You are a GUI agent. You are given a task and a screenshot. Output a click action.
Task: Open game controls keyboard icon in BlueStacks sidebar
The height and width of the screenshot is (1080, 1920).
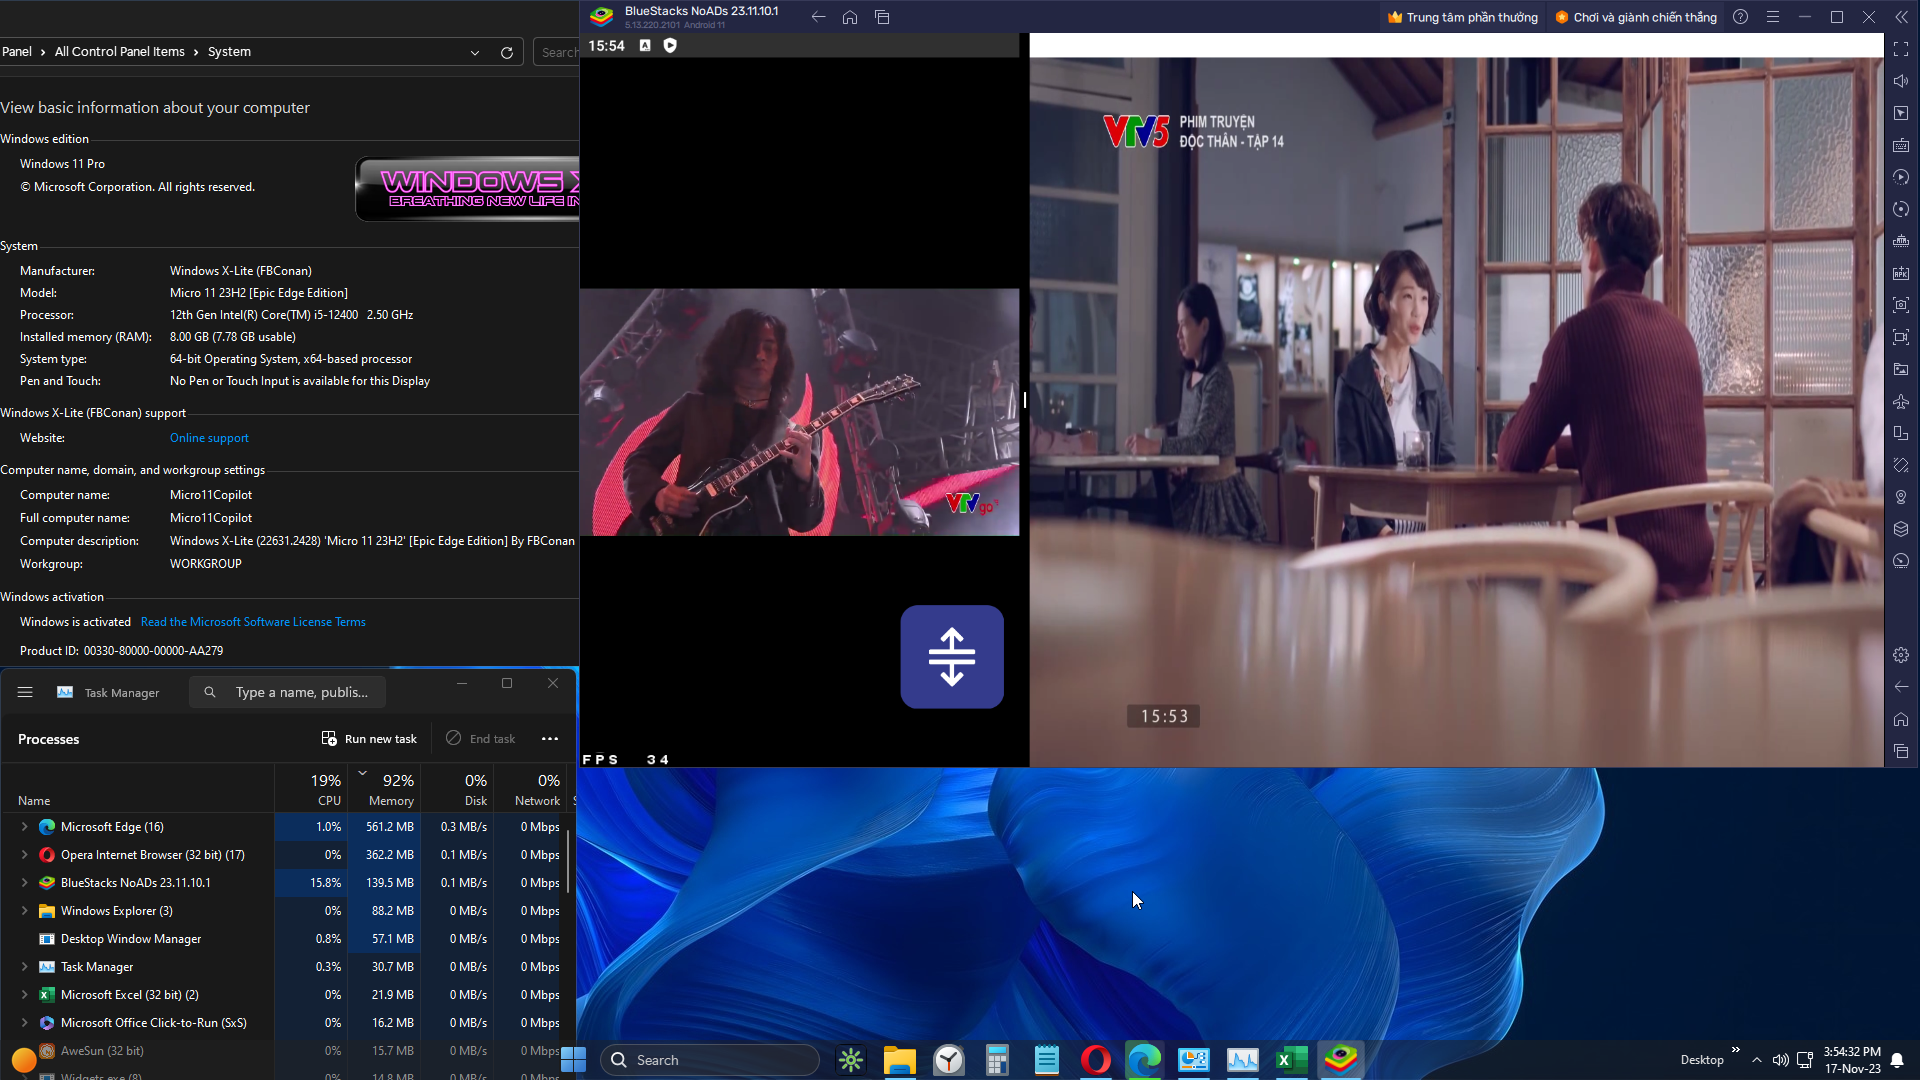pos(1901,145)
